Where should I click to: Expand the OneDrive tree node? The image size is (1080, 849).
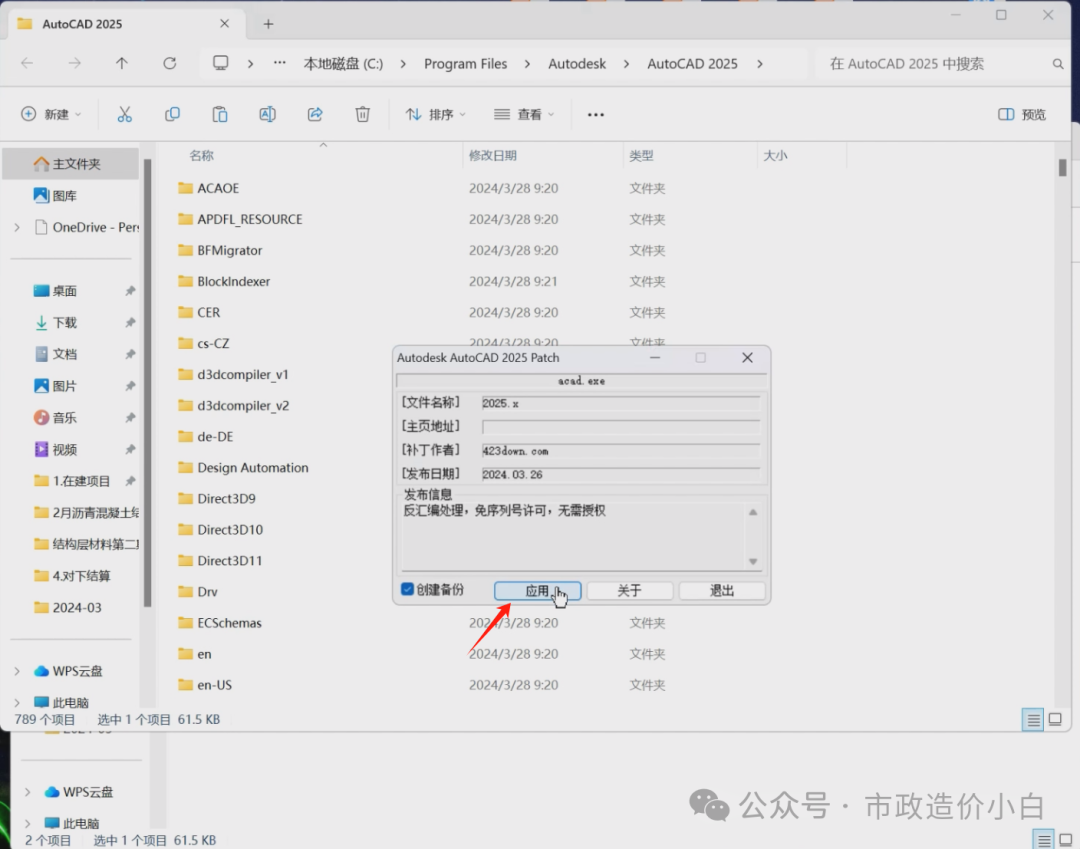[x=17, y=227]
